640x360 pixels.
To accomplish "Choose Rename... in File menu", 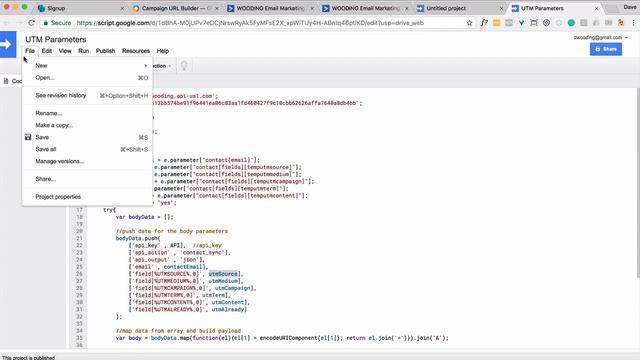I will tap(87, 113).
